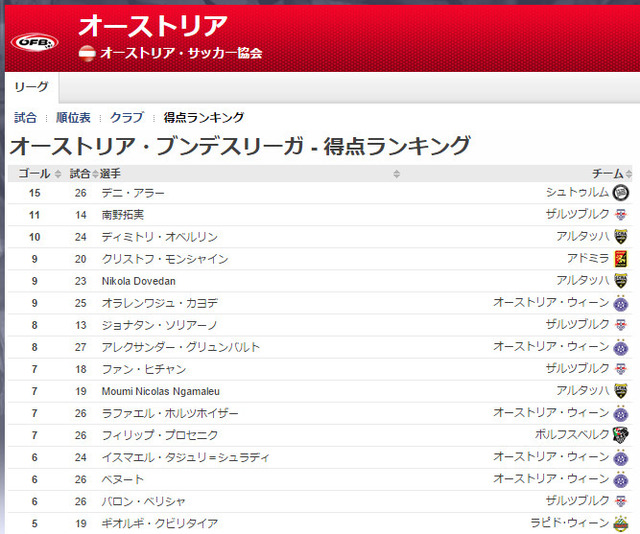
Task: Click team ボルフスベルク
Action: 572,434
